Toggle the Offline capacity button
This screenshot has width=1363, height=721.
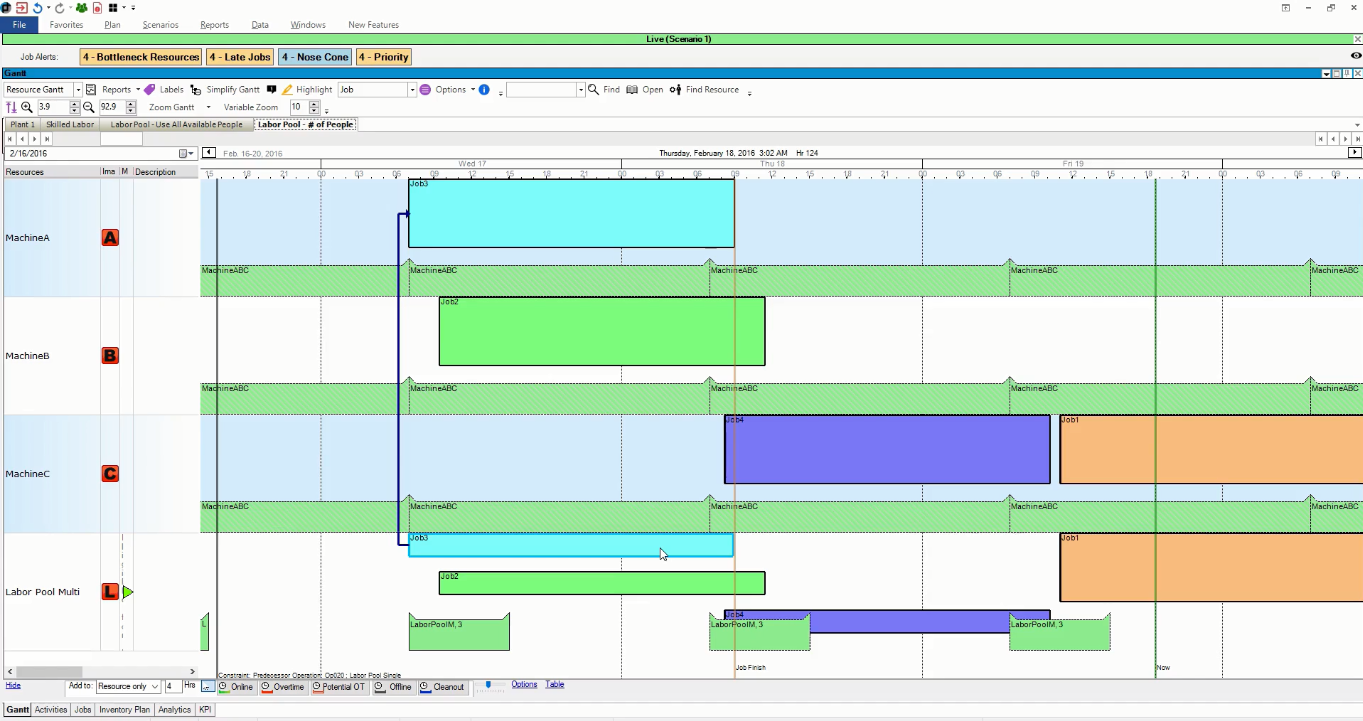click(x=393, y=687)
